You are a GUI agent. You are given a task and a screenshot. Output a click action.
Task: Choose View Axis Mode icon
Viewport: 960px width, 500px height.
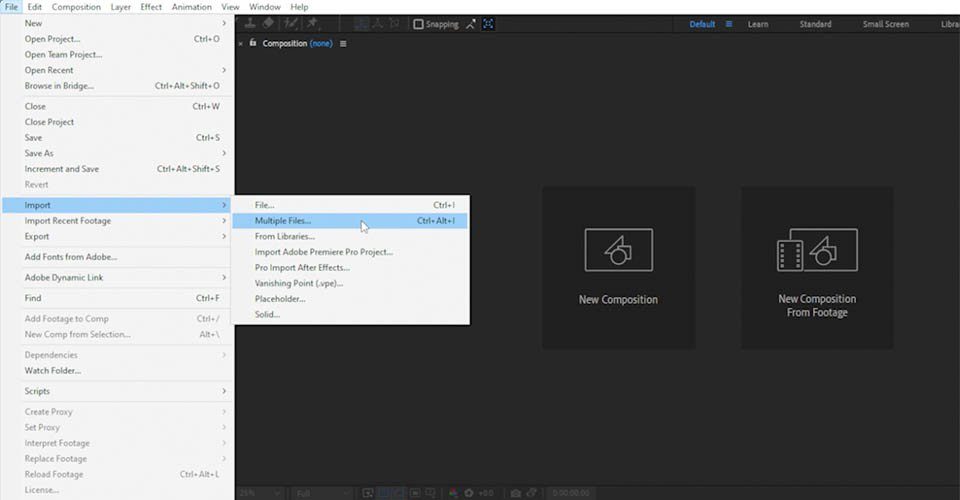[394, 23]
